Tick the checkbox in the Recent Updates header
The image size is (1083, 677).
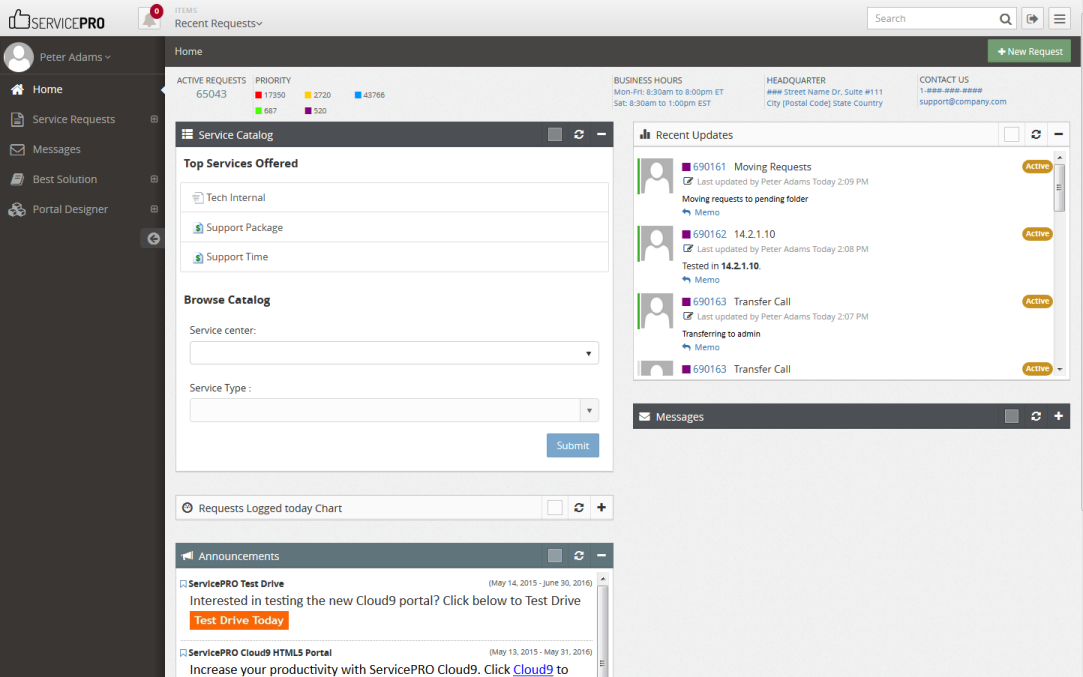[x=1011, y=134]
